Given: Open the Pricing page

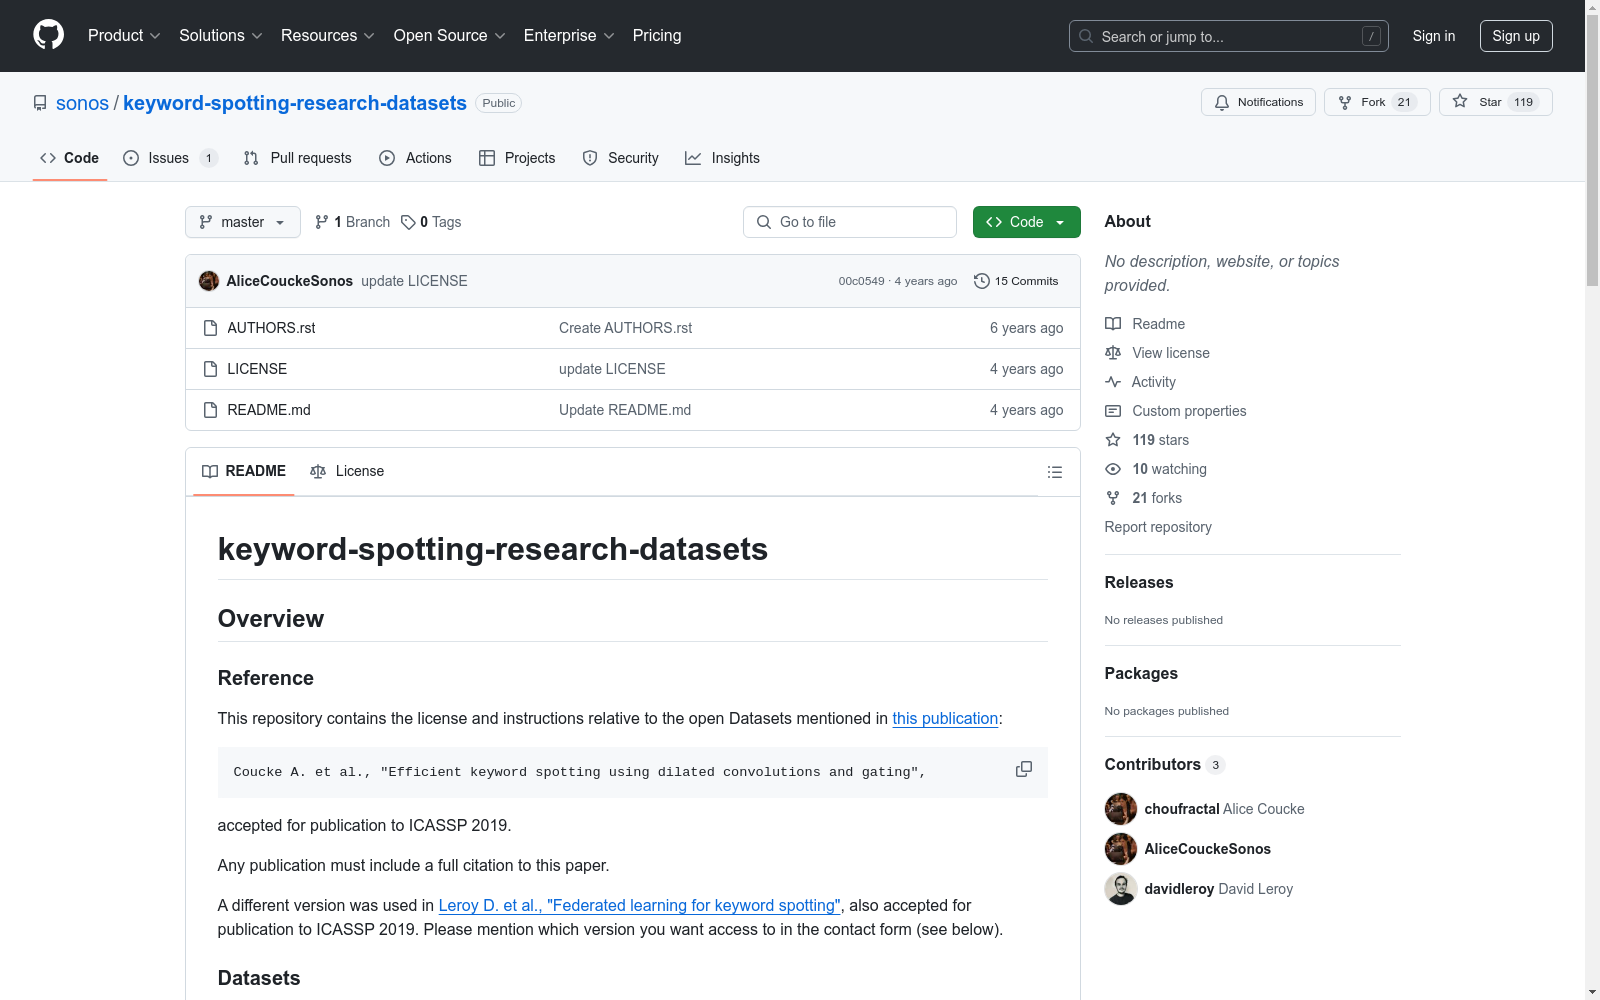Looking at the screenshot, I should pyautogui.click(x=657, y=35).
